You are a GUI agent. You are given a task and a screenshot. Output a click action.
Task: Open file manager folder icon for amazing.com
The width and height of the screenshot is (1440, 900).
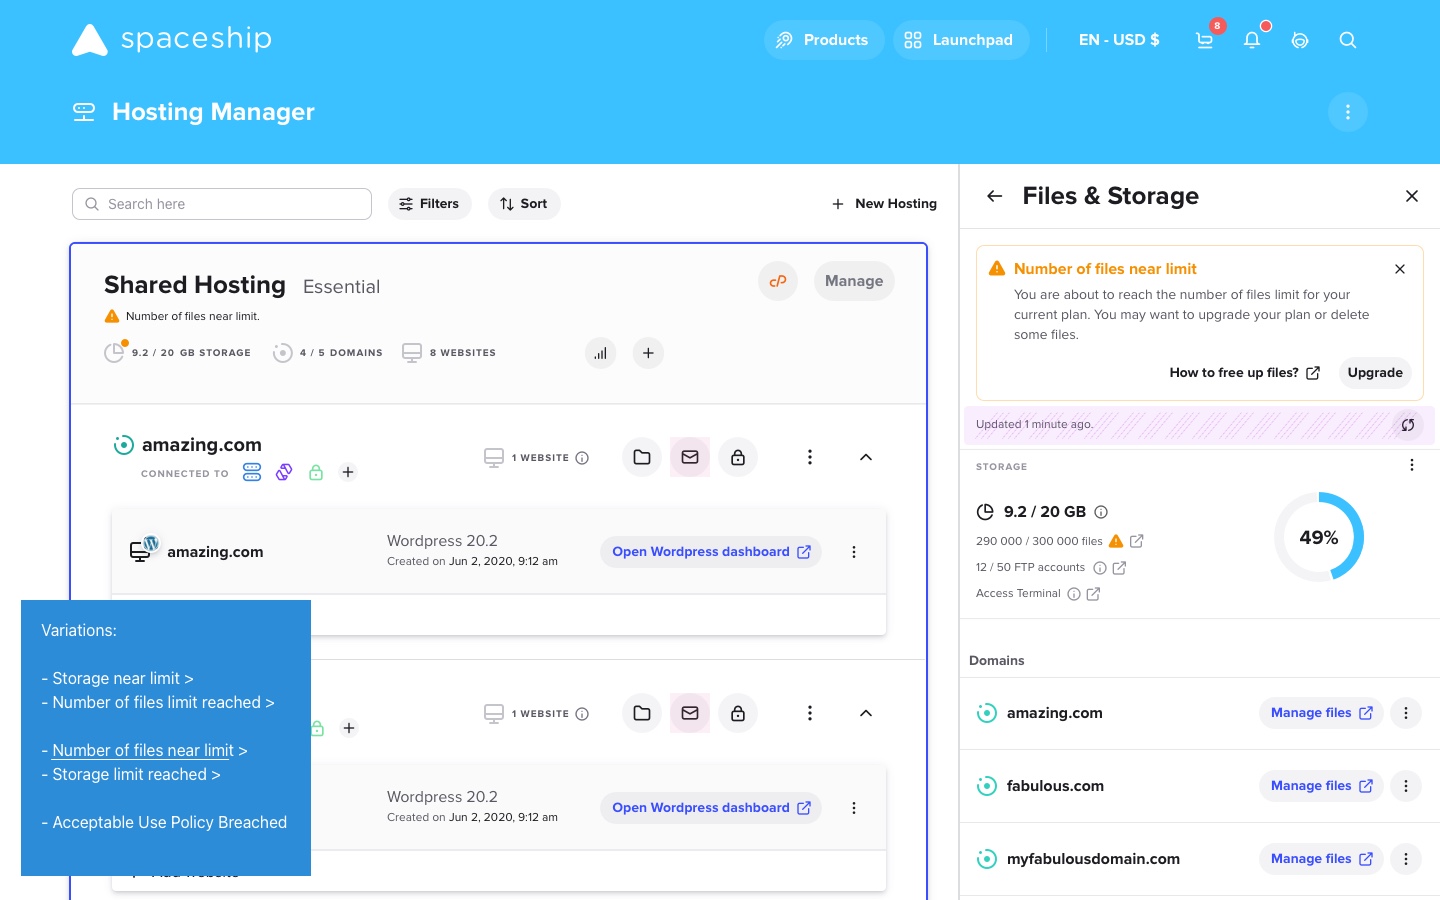pos(642,457)
